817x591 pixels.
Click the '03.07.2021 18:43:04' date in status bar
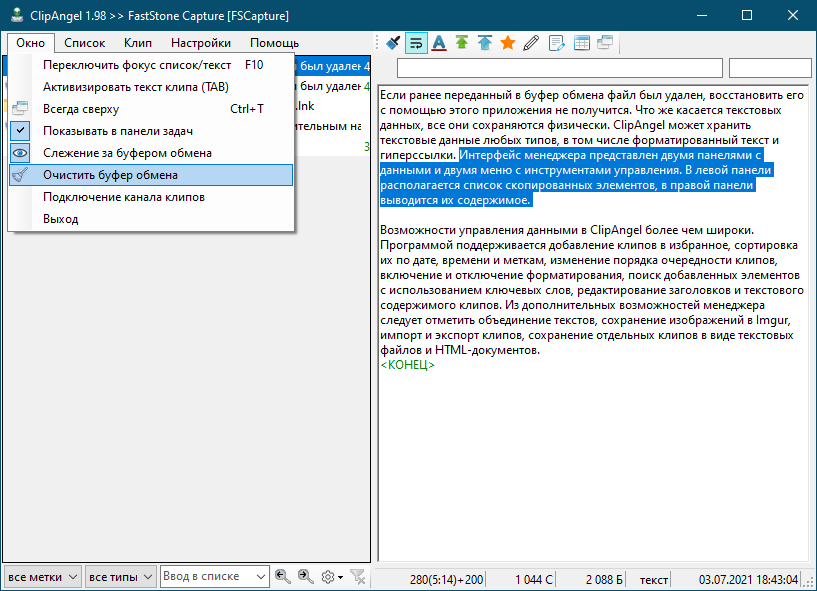(748, 580)
